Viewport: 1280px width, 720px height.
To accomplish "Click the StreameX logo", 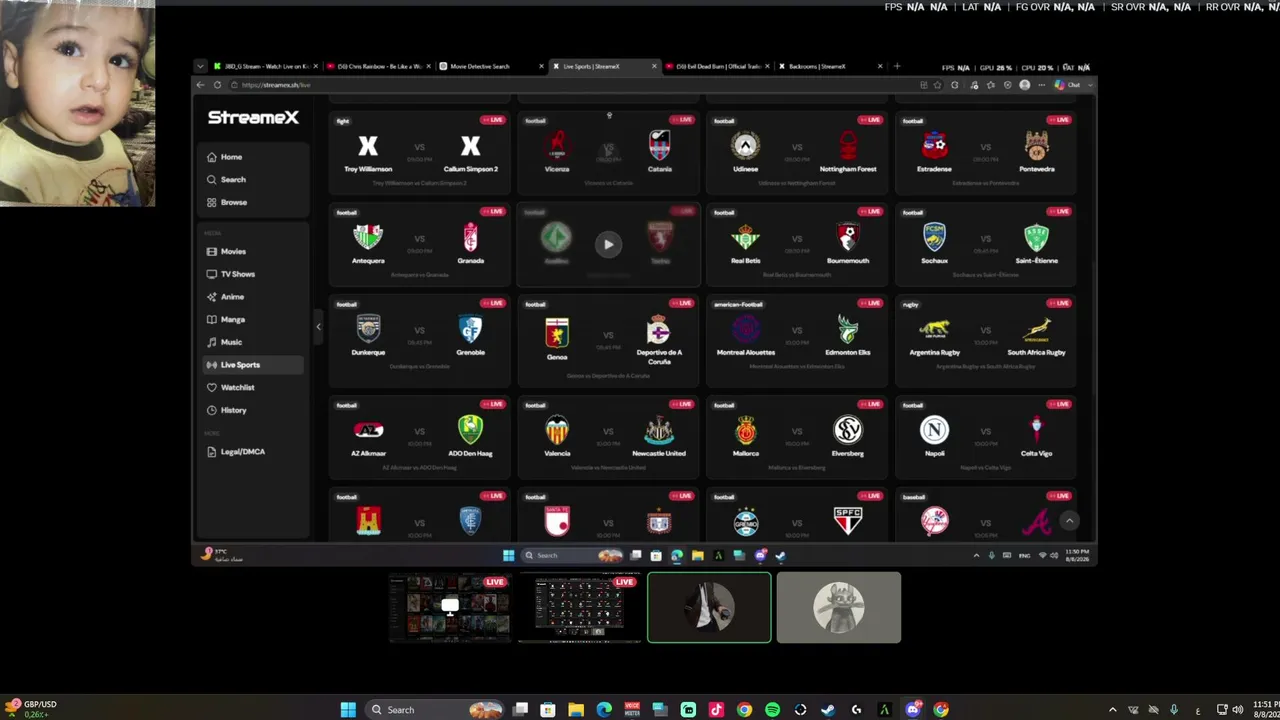I will click(x=253, y=118).
